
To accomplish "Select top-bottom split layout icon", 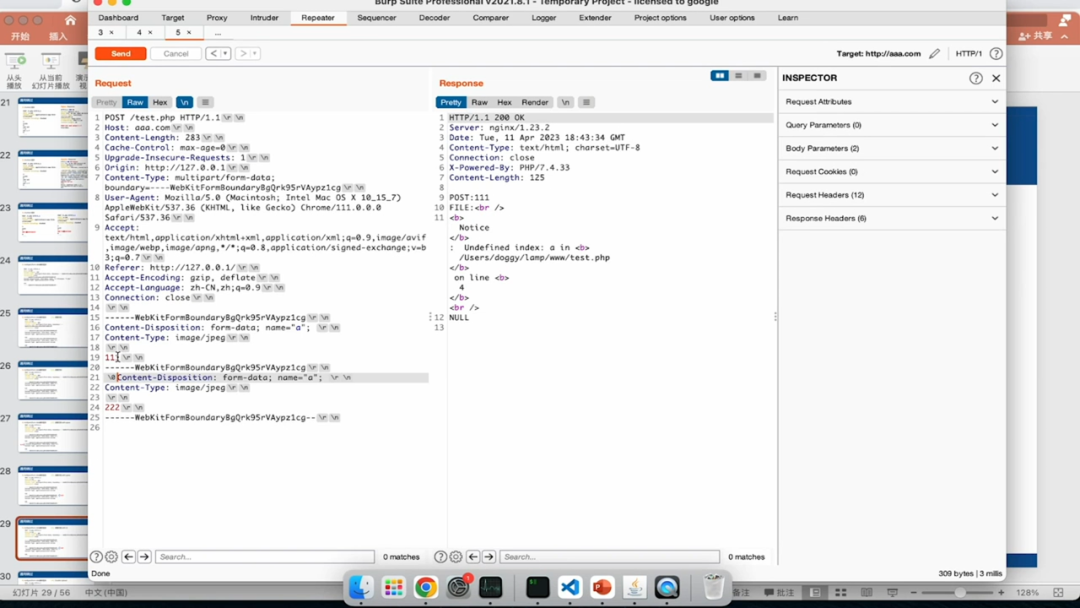I will click(738, 76).
